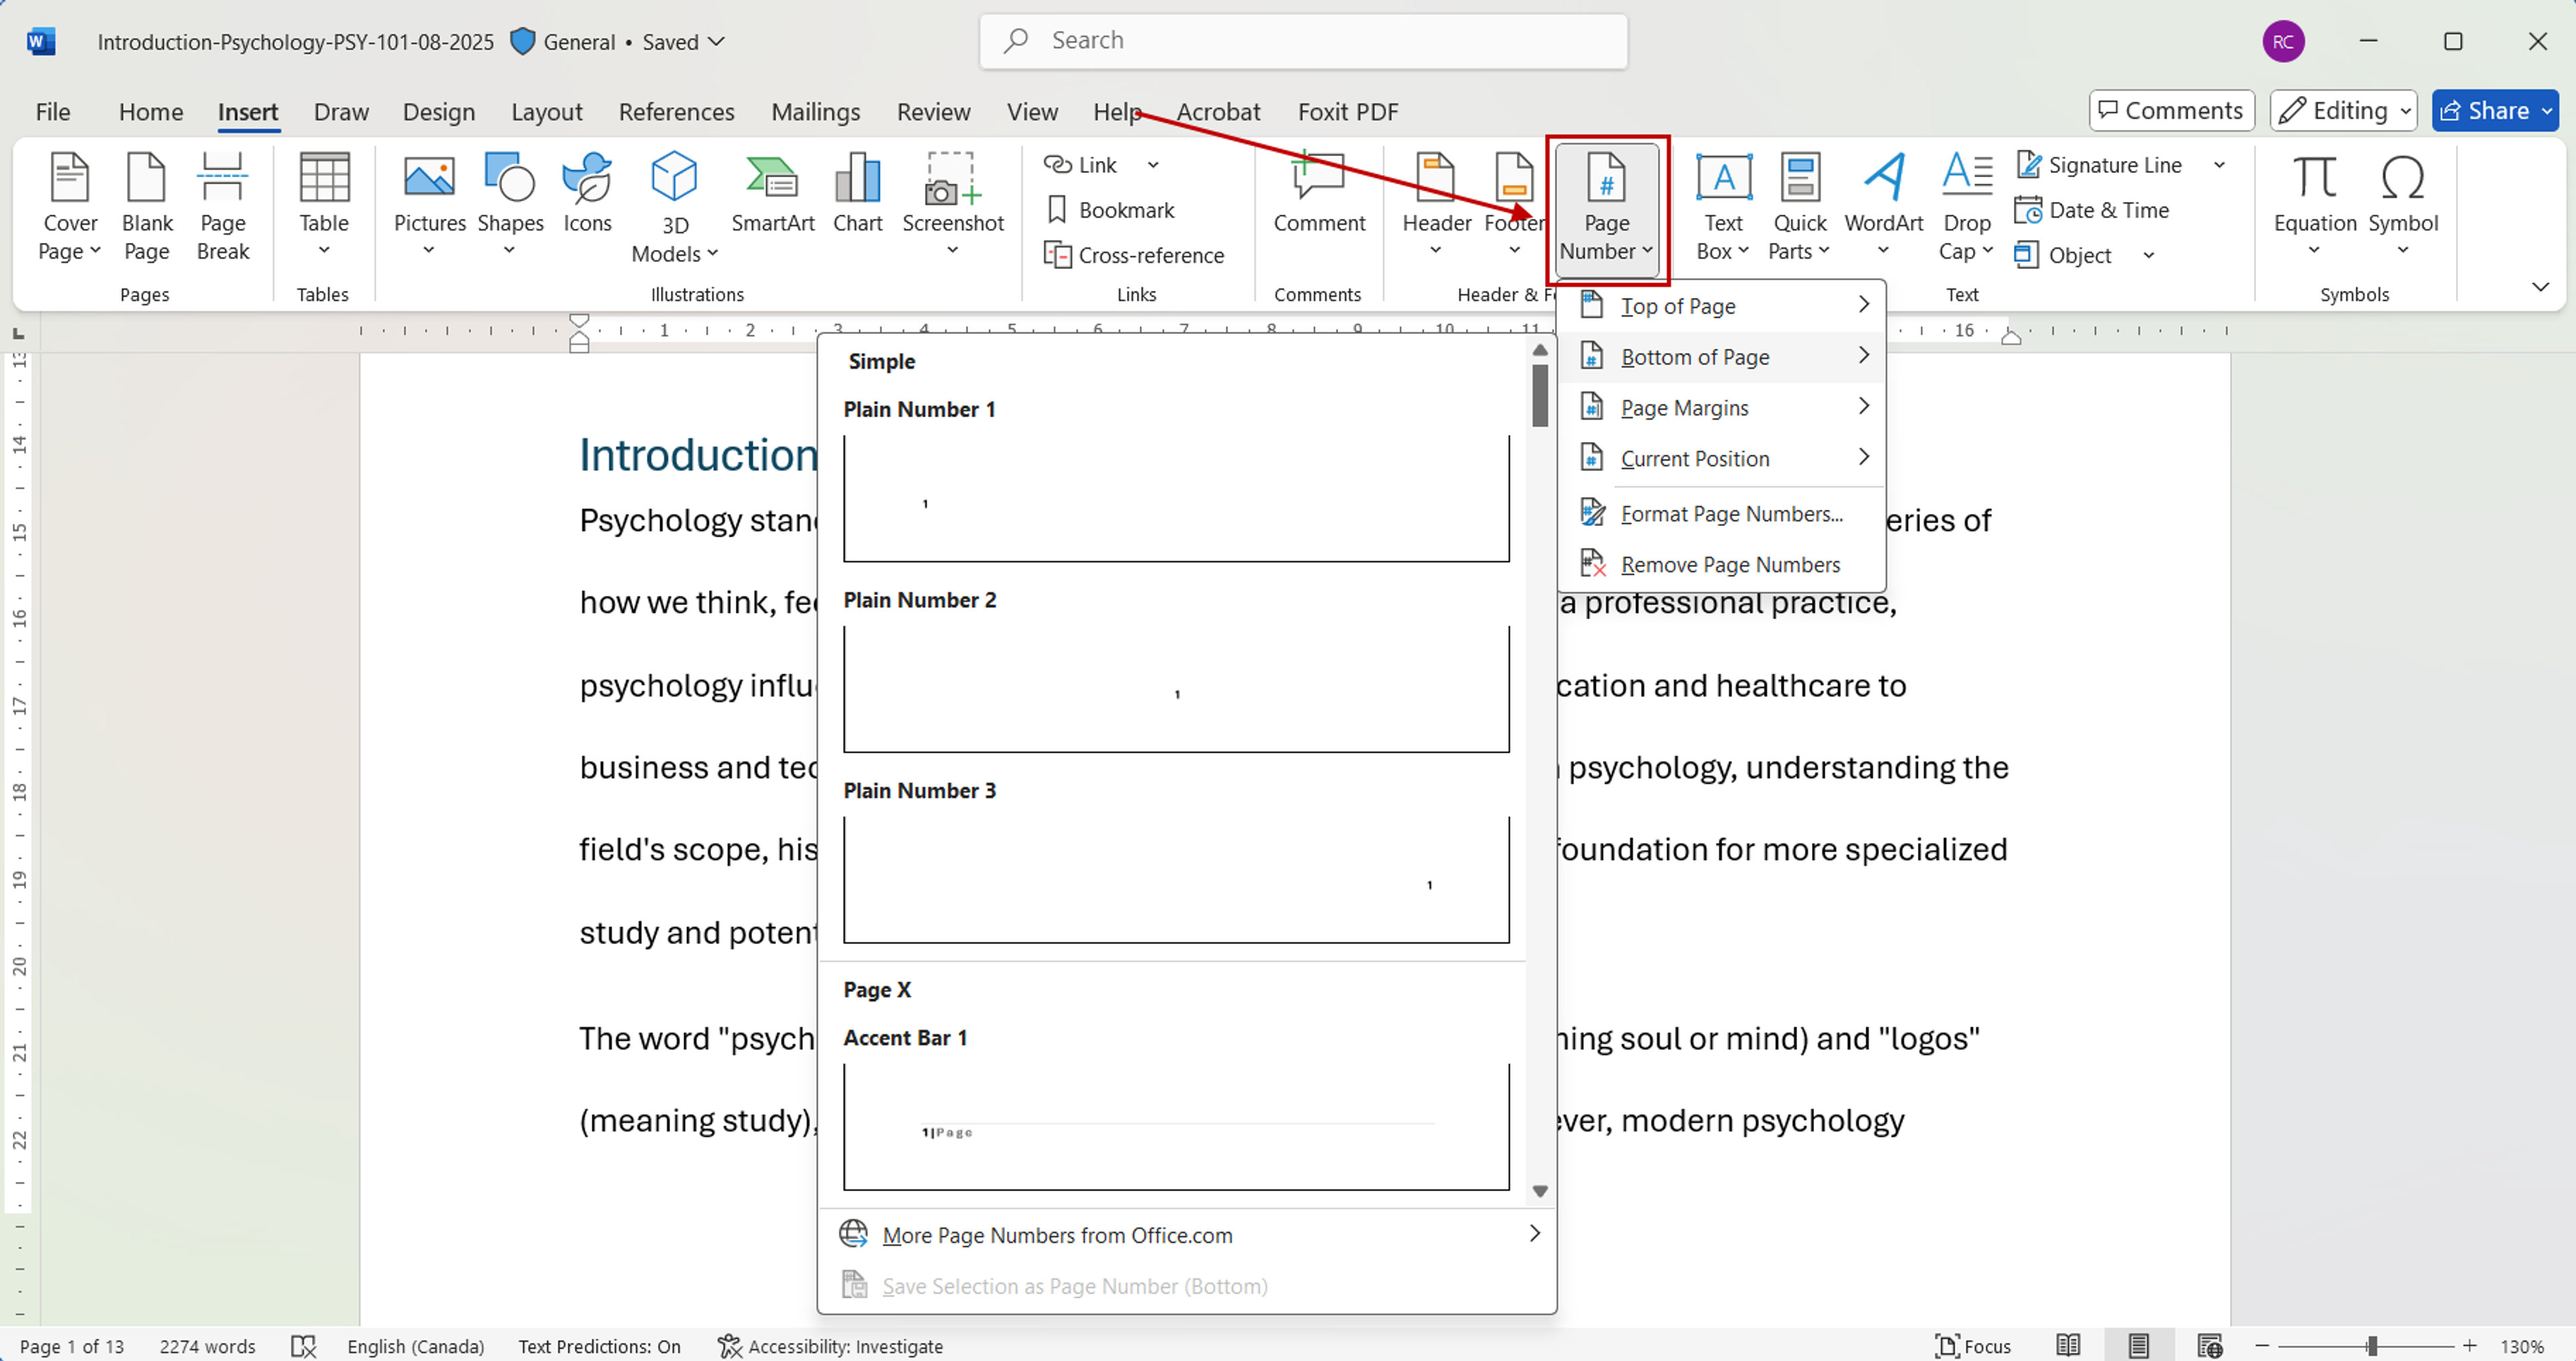Add a new Comment

[1318, 195]
